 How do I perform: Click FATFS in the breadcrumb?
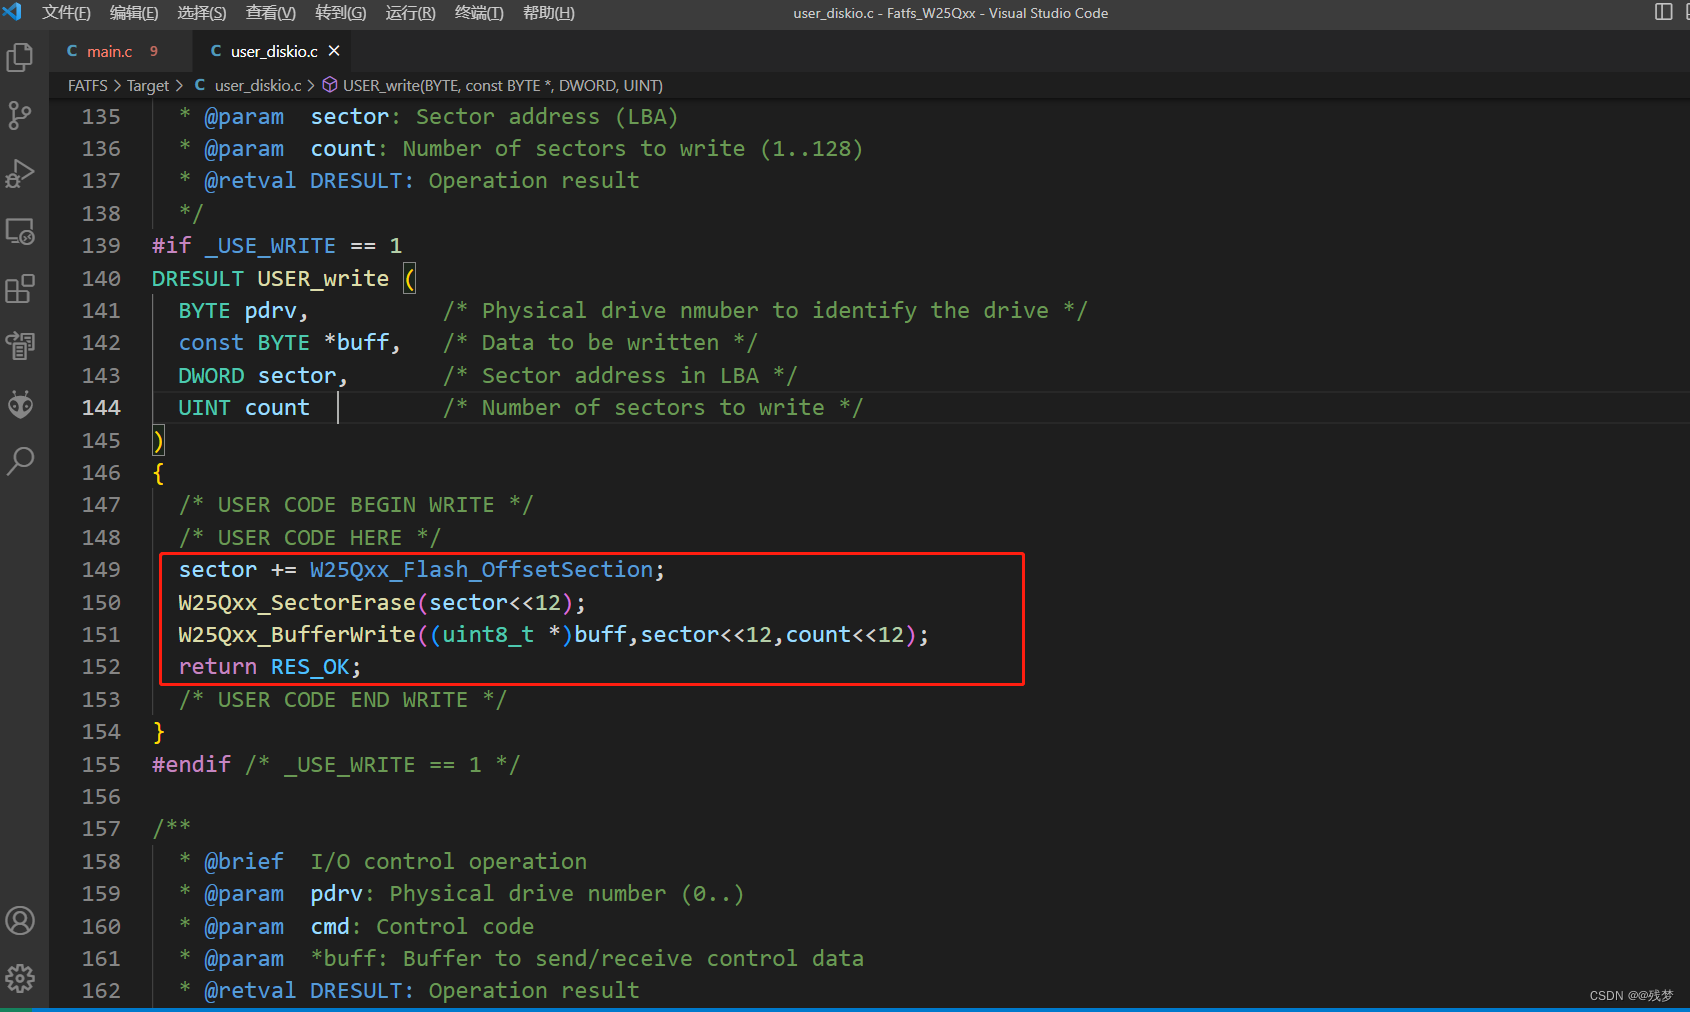point(87,86)
